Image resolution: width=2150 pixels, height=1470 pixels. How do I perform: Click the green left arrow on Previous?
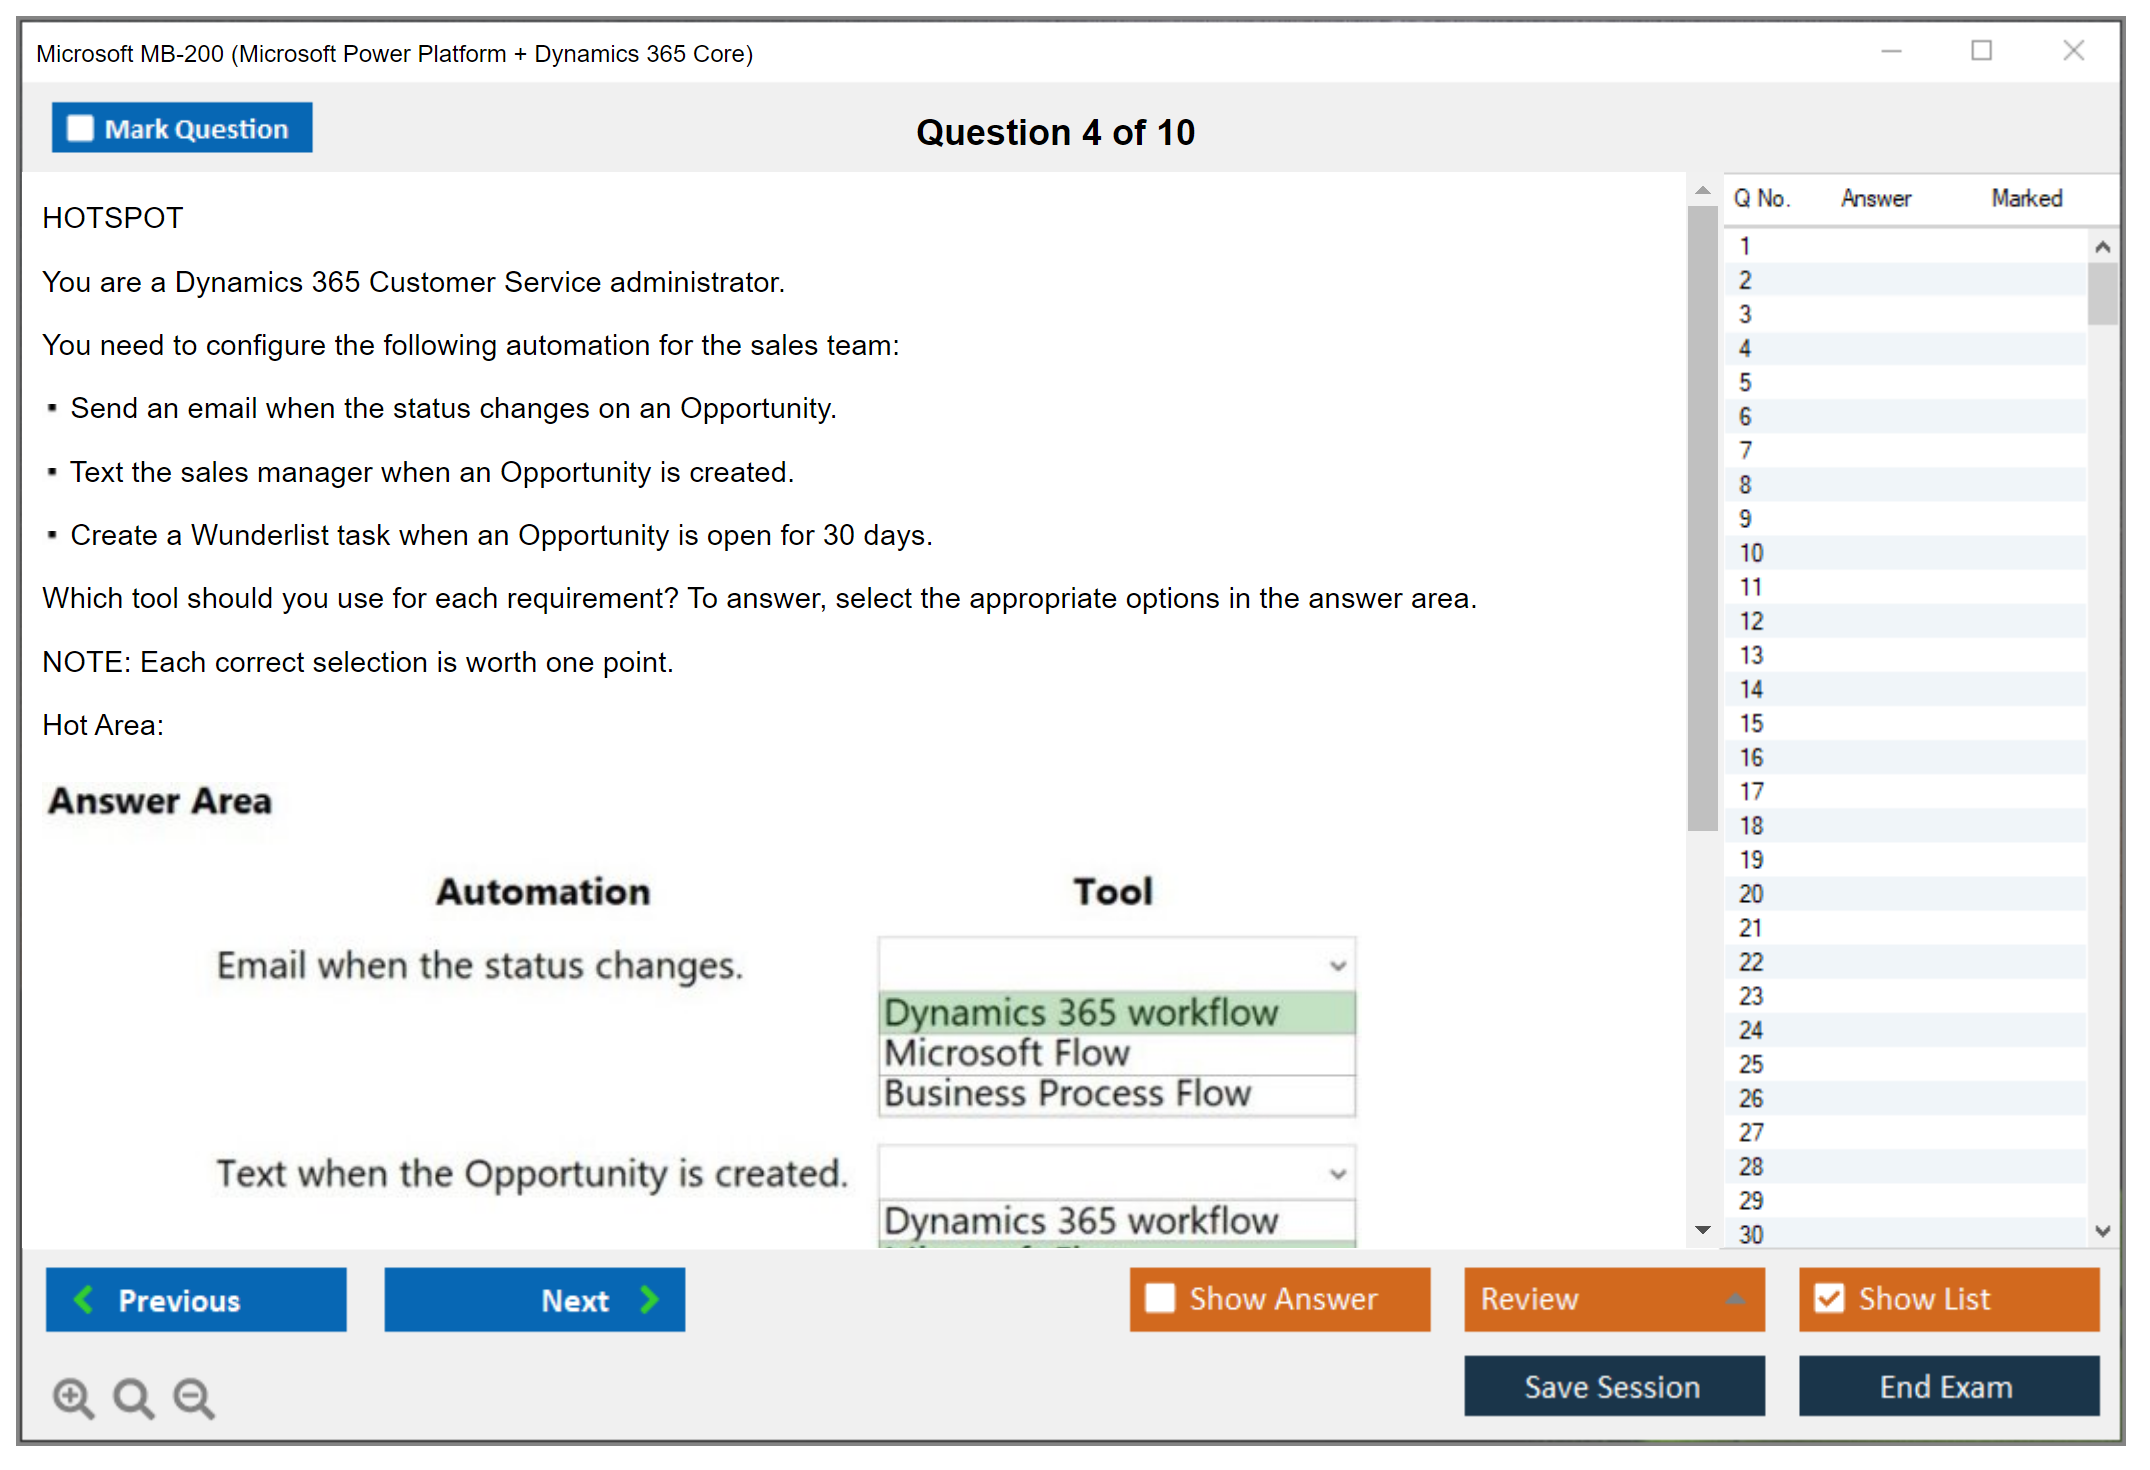click(84, 1299)
